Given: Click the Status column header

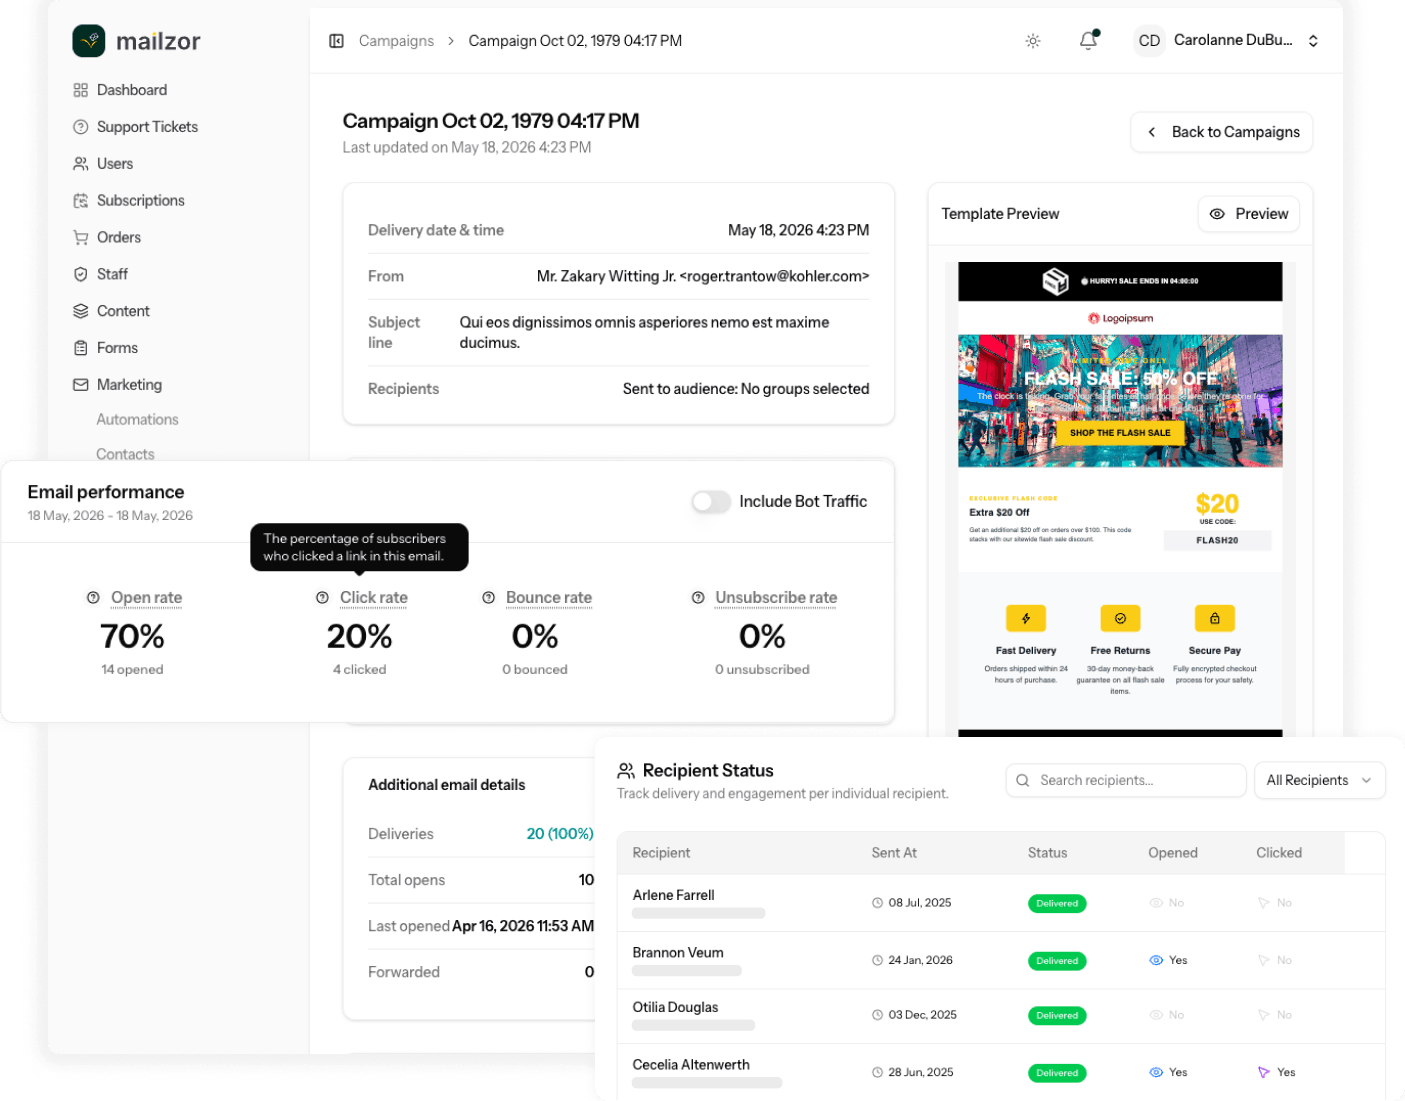Looking at the screenshot, I should click(x=1047, y=853).
